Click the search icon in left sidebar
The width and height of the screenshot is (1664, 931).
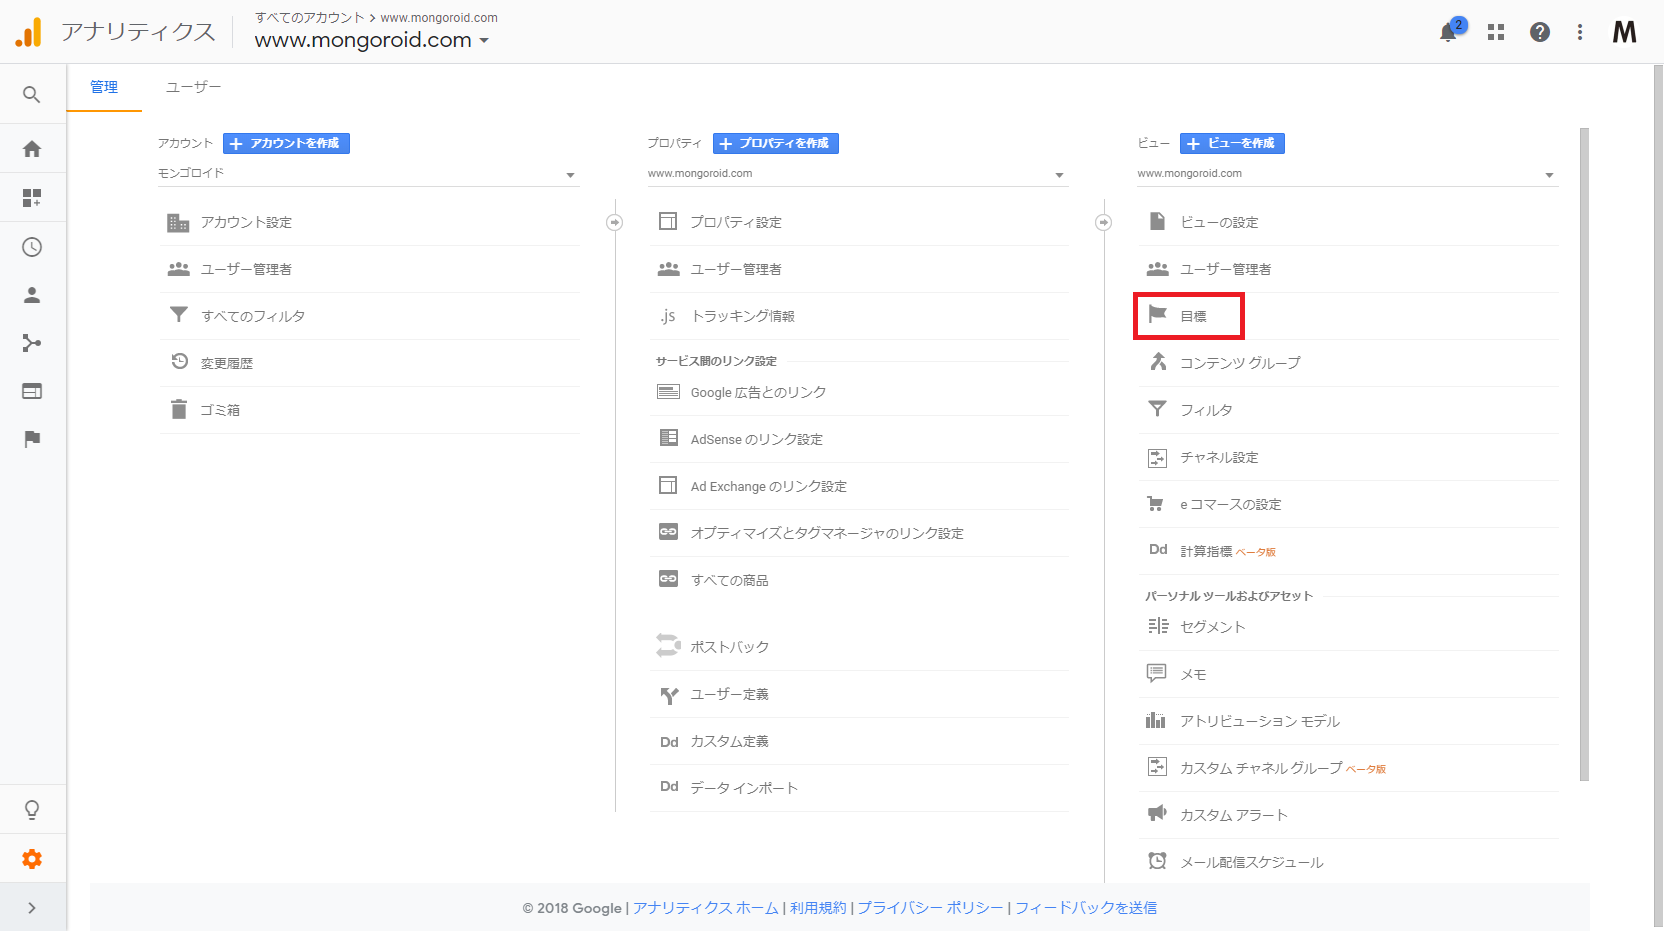[32, 95]
